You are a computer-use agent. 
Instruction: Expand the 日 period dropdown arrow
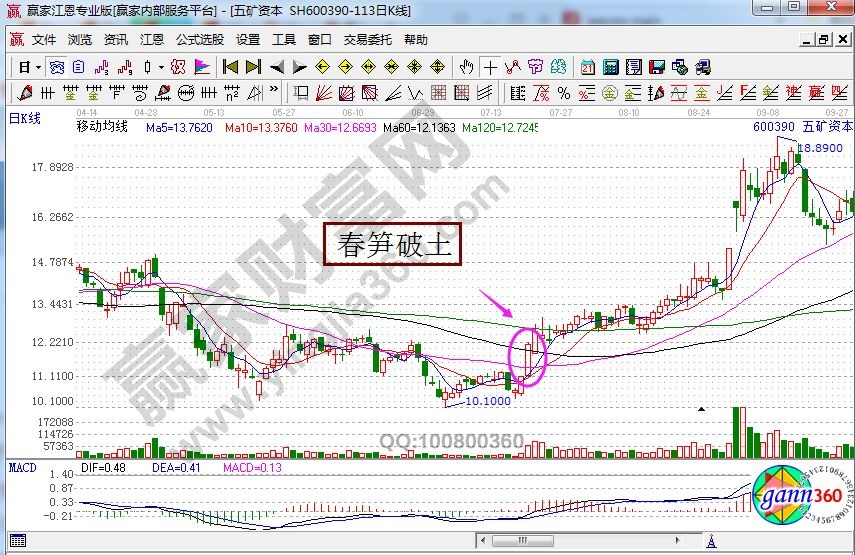point(39,68)
